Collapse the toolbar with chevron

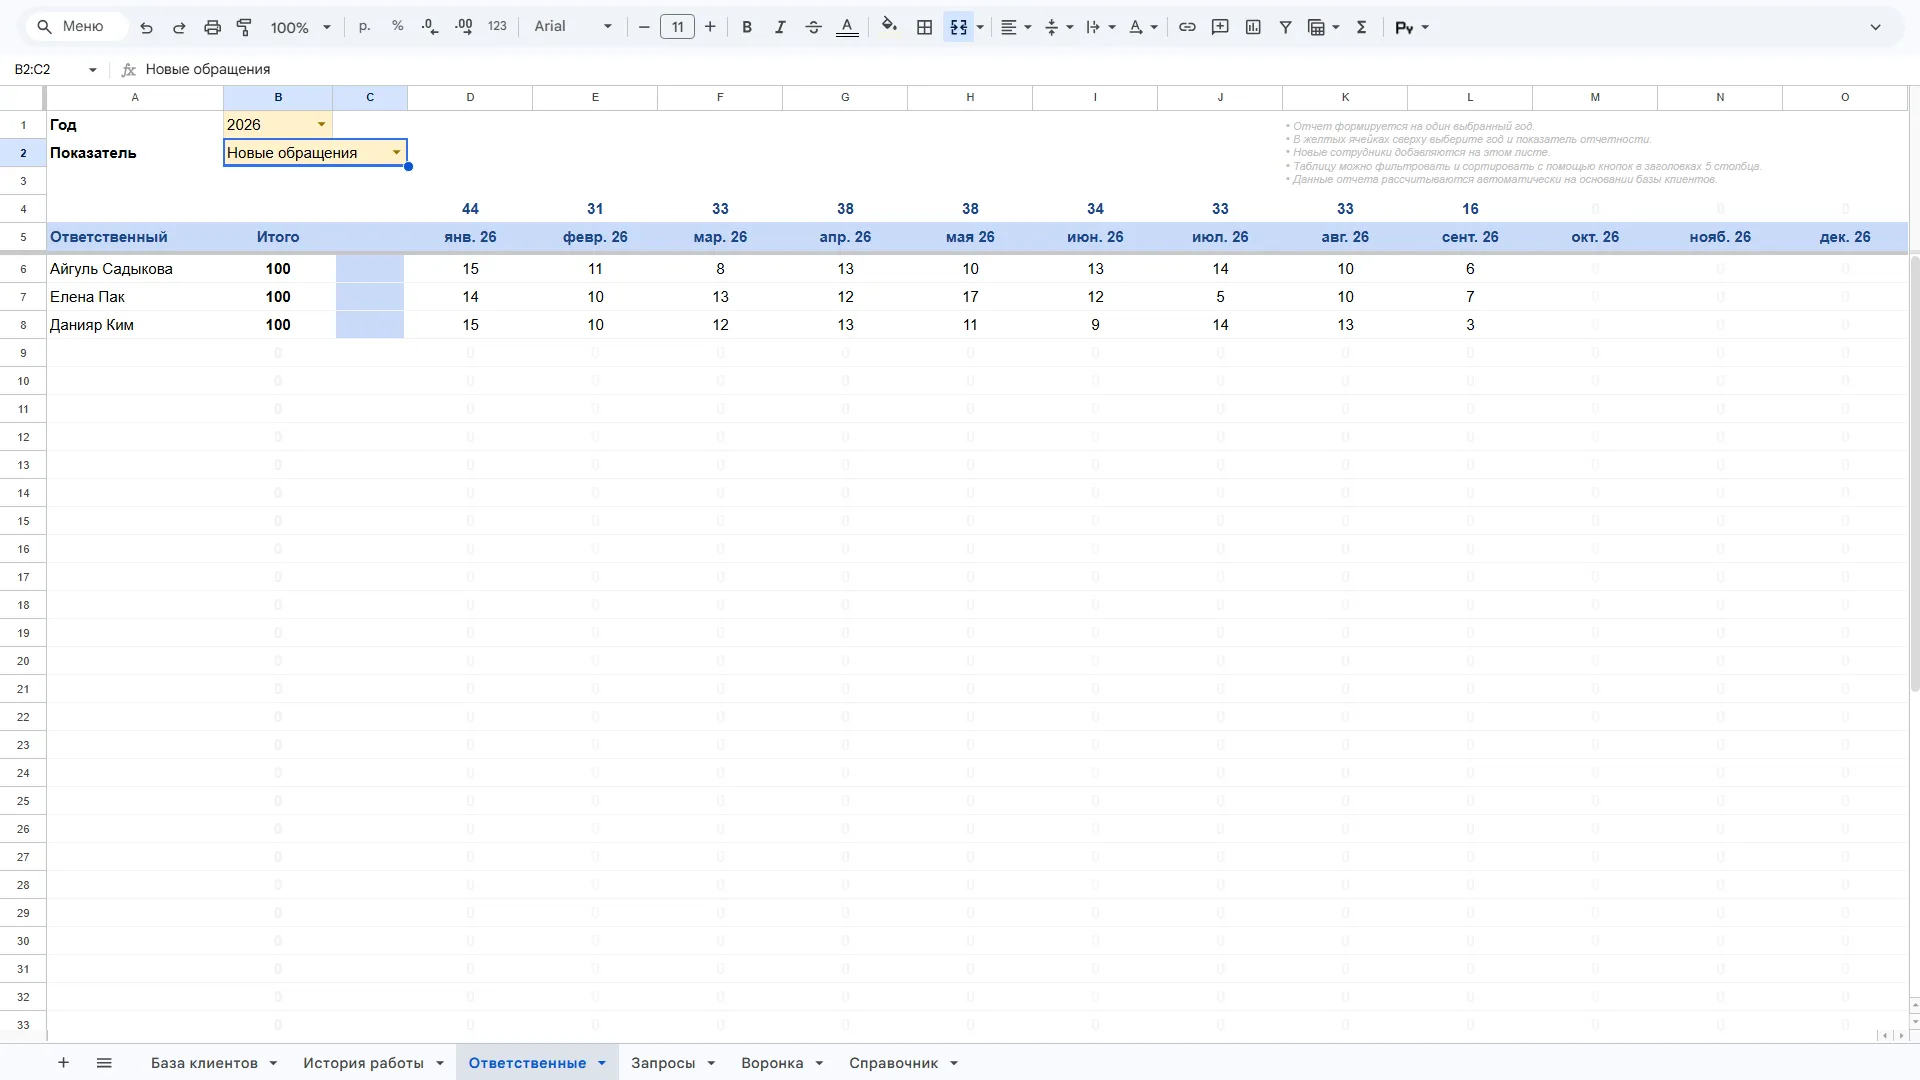1875,27
